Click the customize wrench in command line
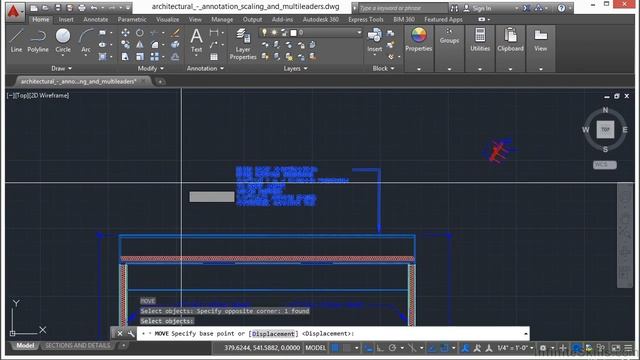640x360 pixels. click(131, 333)
